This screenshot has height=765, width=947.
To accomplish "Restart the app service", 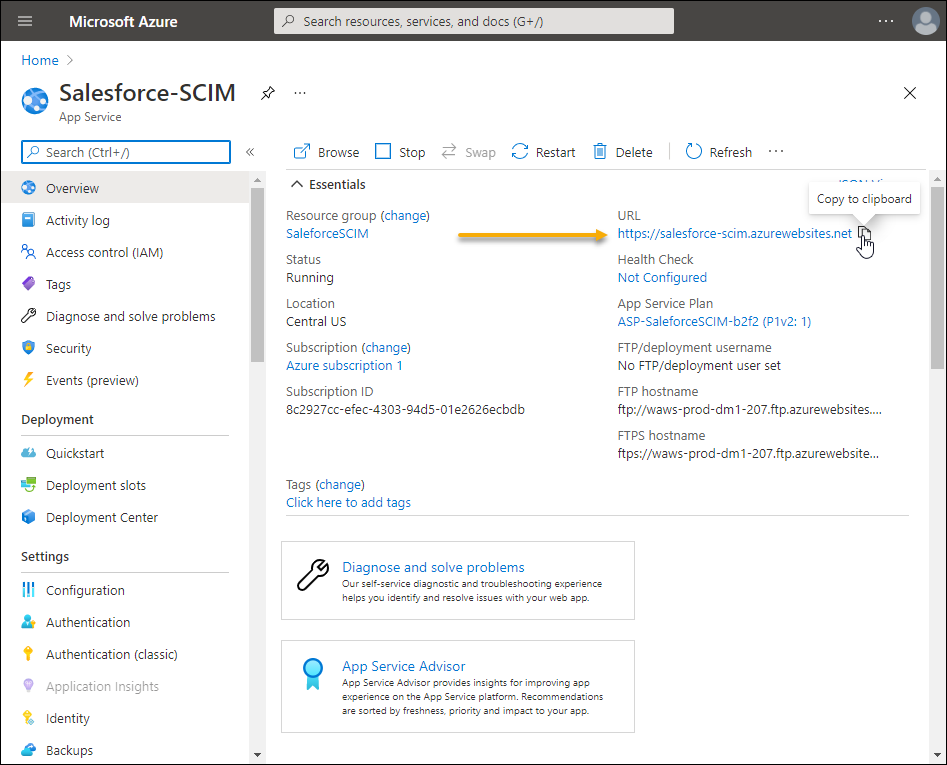I will pyautogui.click(x=543, y=152).
